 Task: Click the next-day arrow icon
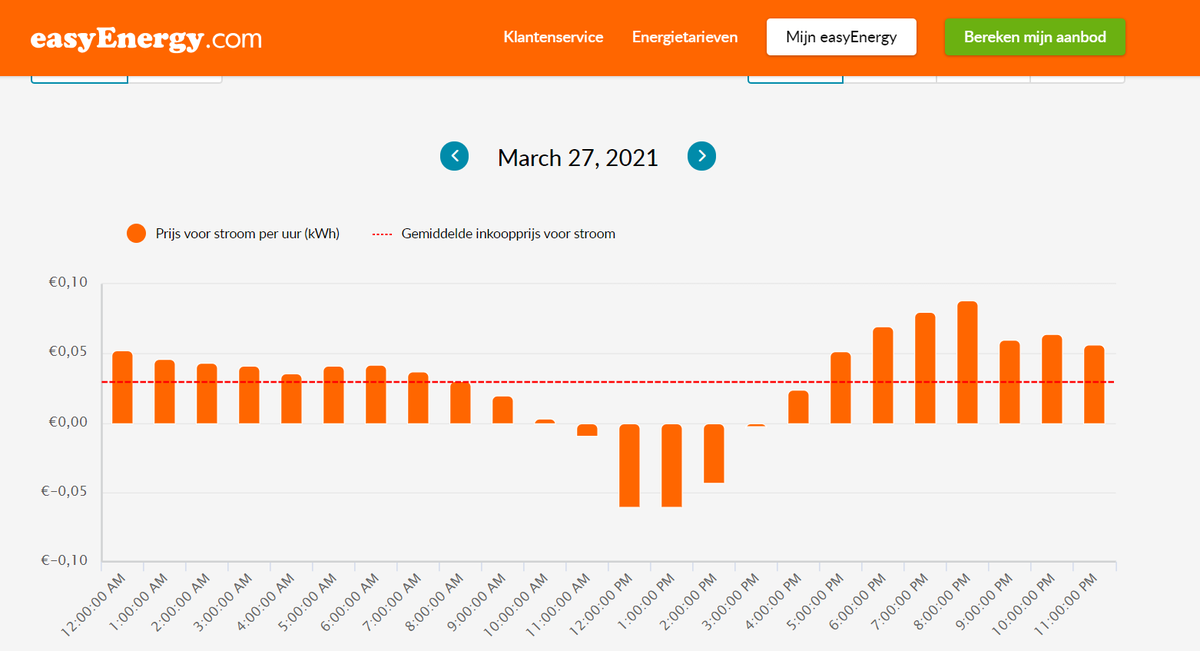pyautogui.click(x=701, y=156)
